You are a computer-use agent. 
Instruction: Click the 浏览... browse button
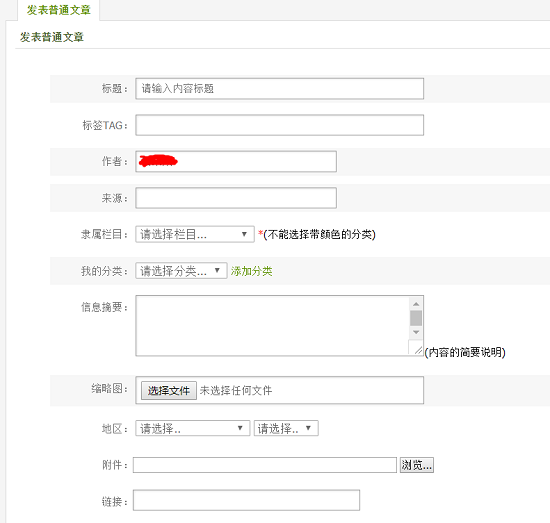click(417, 465)
